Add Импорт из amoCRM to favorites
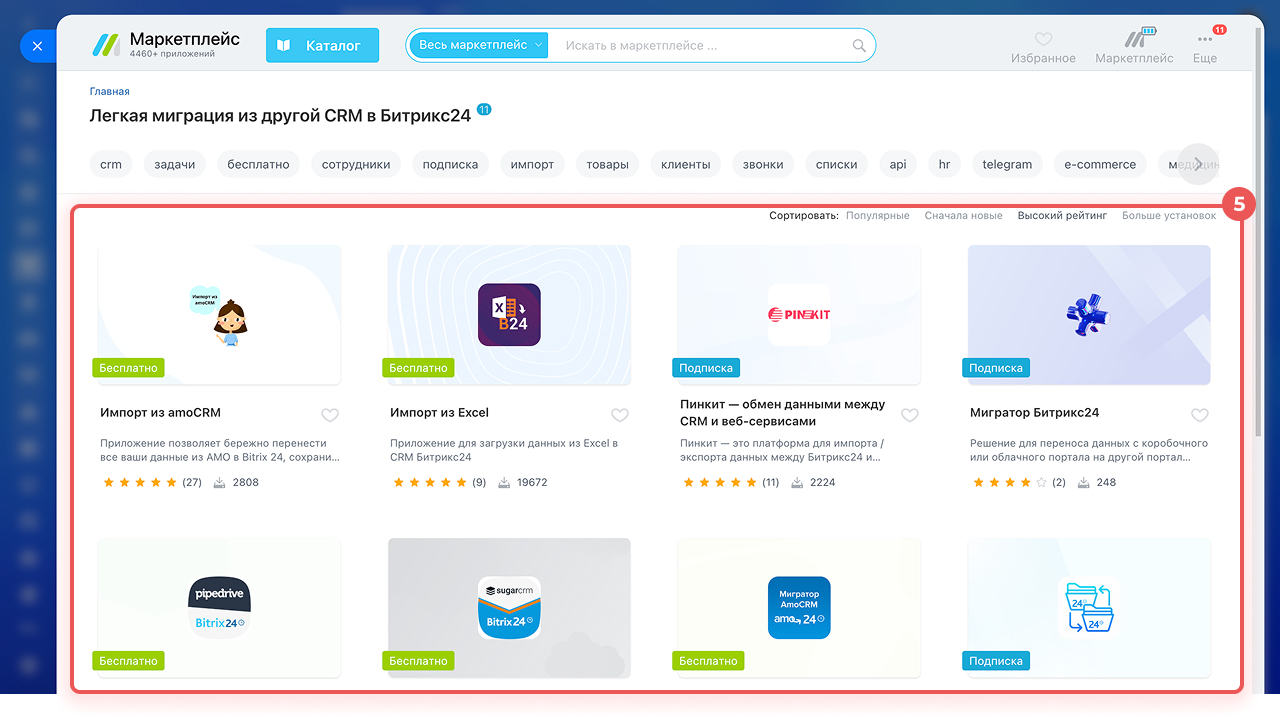 pos(330,415)
